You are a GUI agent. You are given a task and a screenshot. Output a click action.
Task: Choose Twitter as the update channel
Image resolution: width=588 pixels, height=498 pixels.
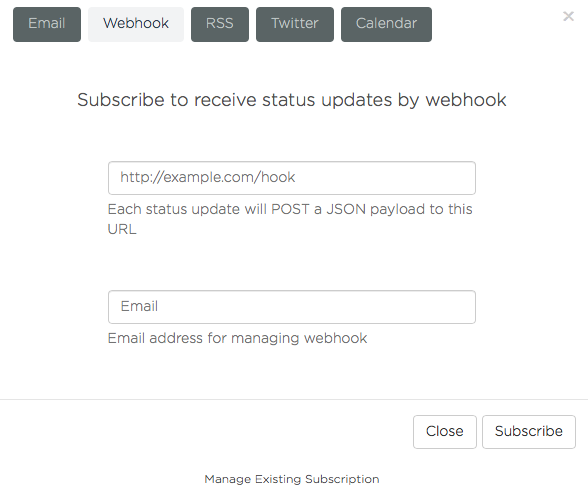295,24
